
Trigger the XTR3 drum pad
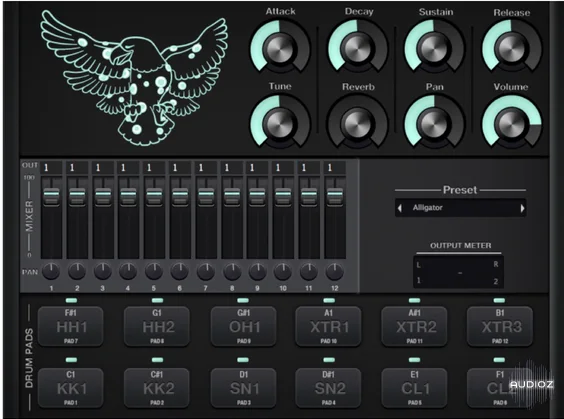tap(500, 327)
